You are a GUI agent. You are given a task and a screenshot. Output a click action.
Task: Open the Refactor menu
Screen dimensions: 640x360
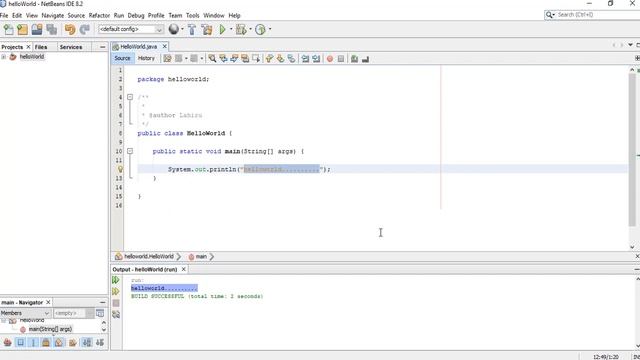[99, 16]
